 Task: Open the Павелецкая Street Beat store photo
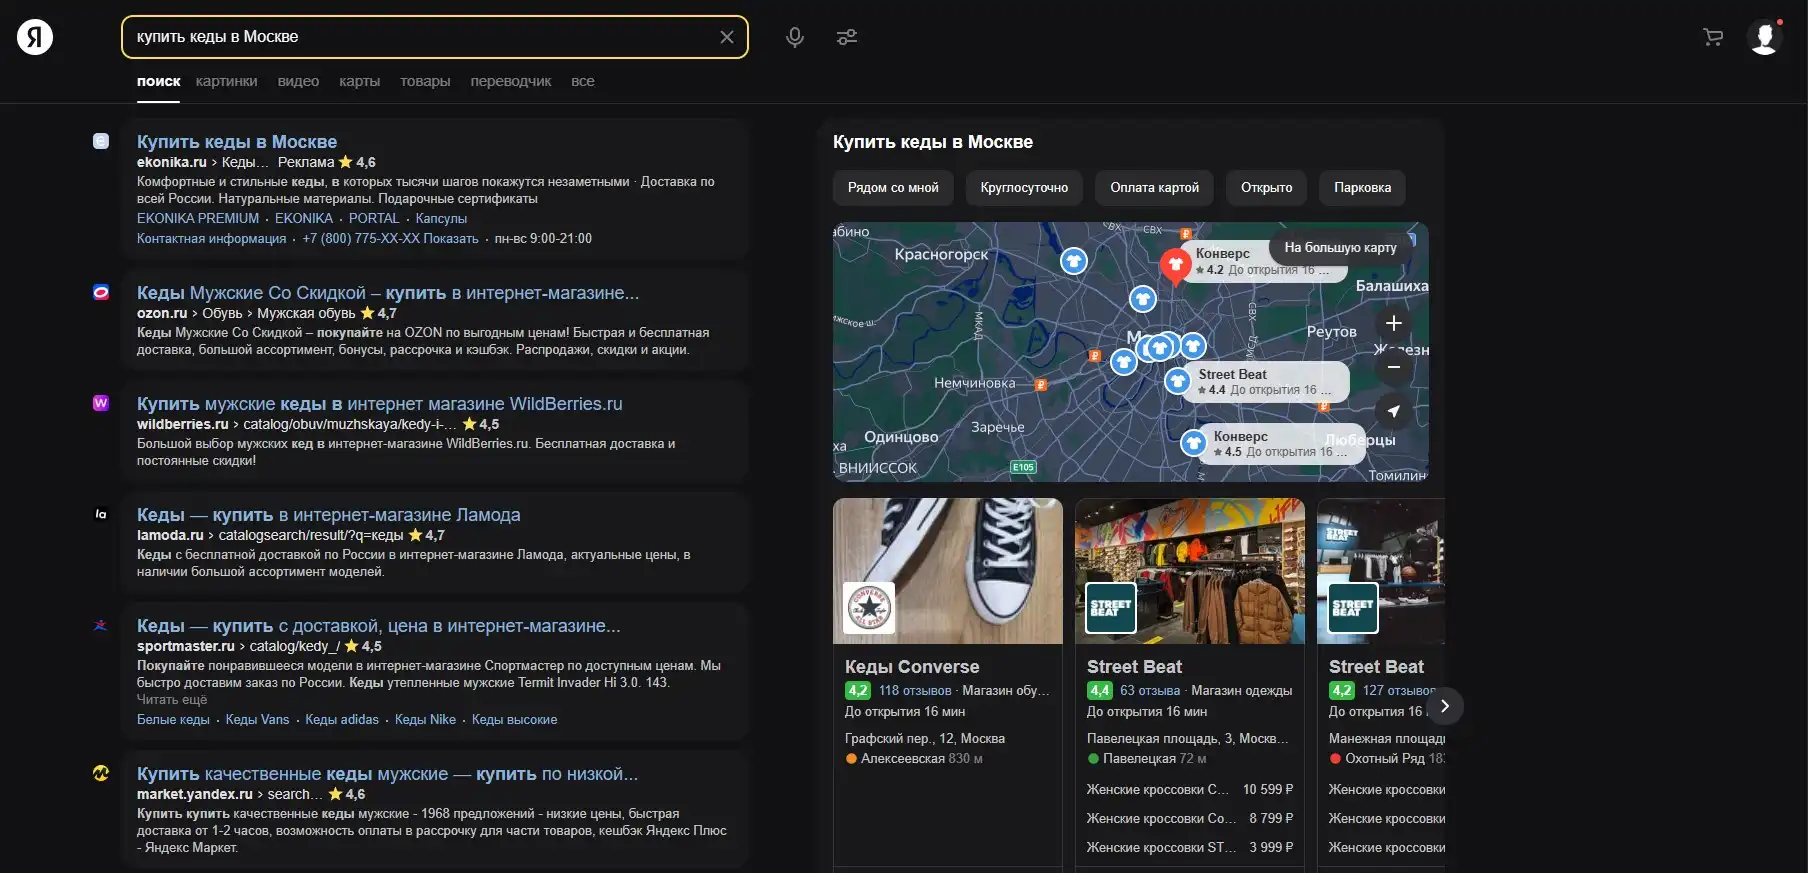(x=1190, y=571)
